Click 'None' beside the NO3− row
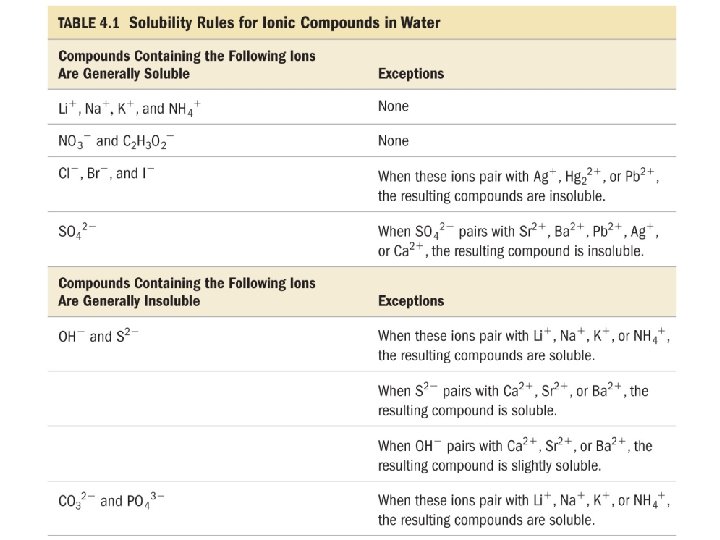The height and width of the screenshot is (540, 720). coord(393,141)
